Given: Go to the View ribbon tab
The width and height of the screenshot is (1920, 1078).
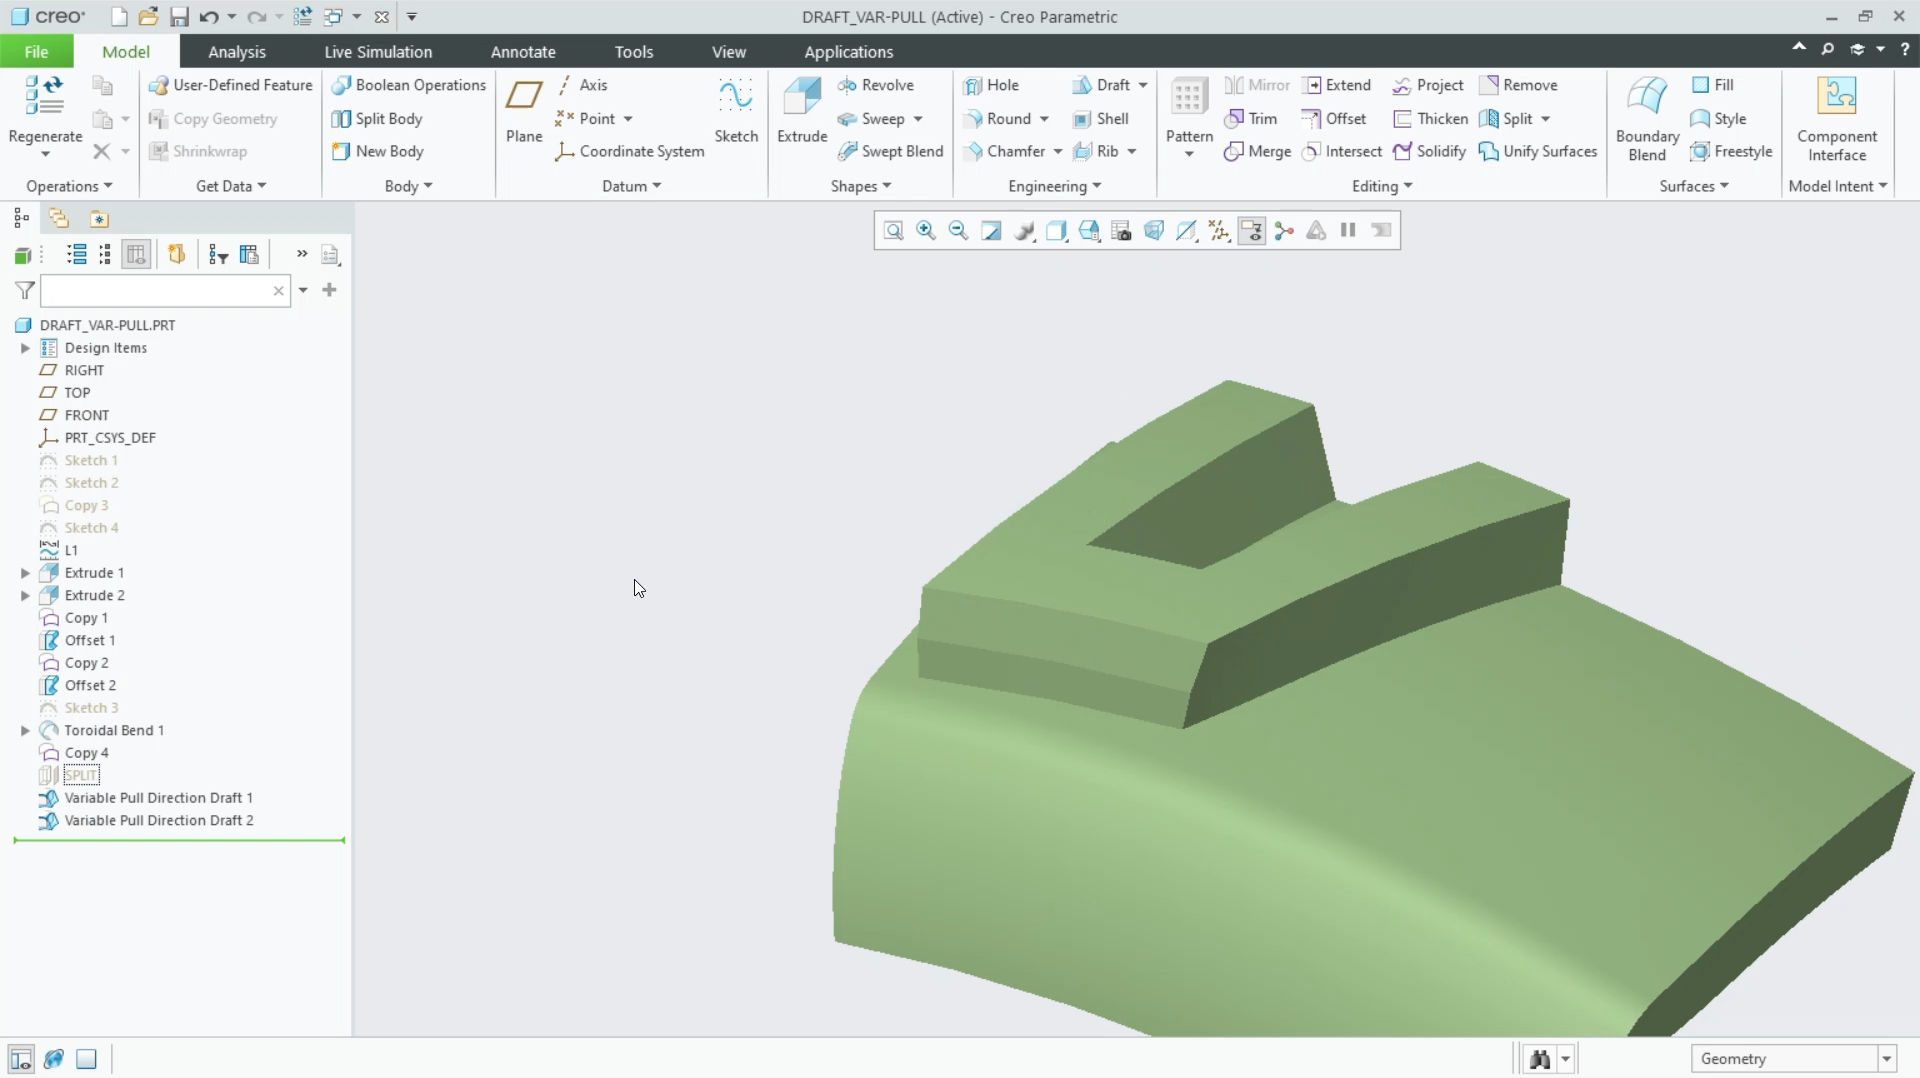Looking at the screenshot, I should point(729,52).
